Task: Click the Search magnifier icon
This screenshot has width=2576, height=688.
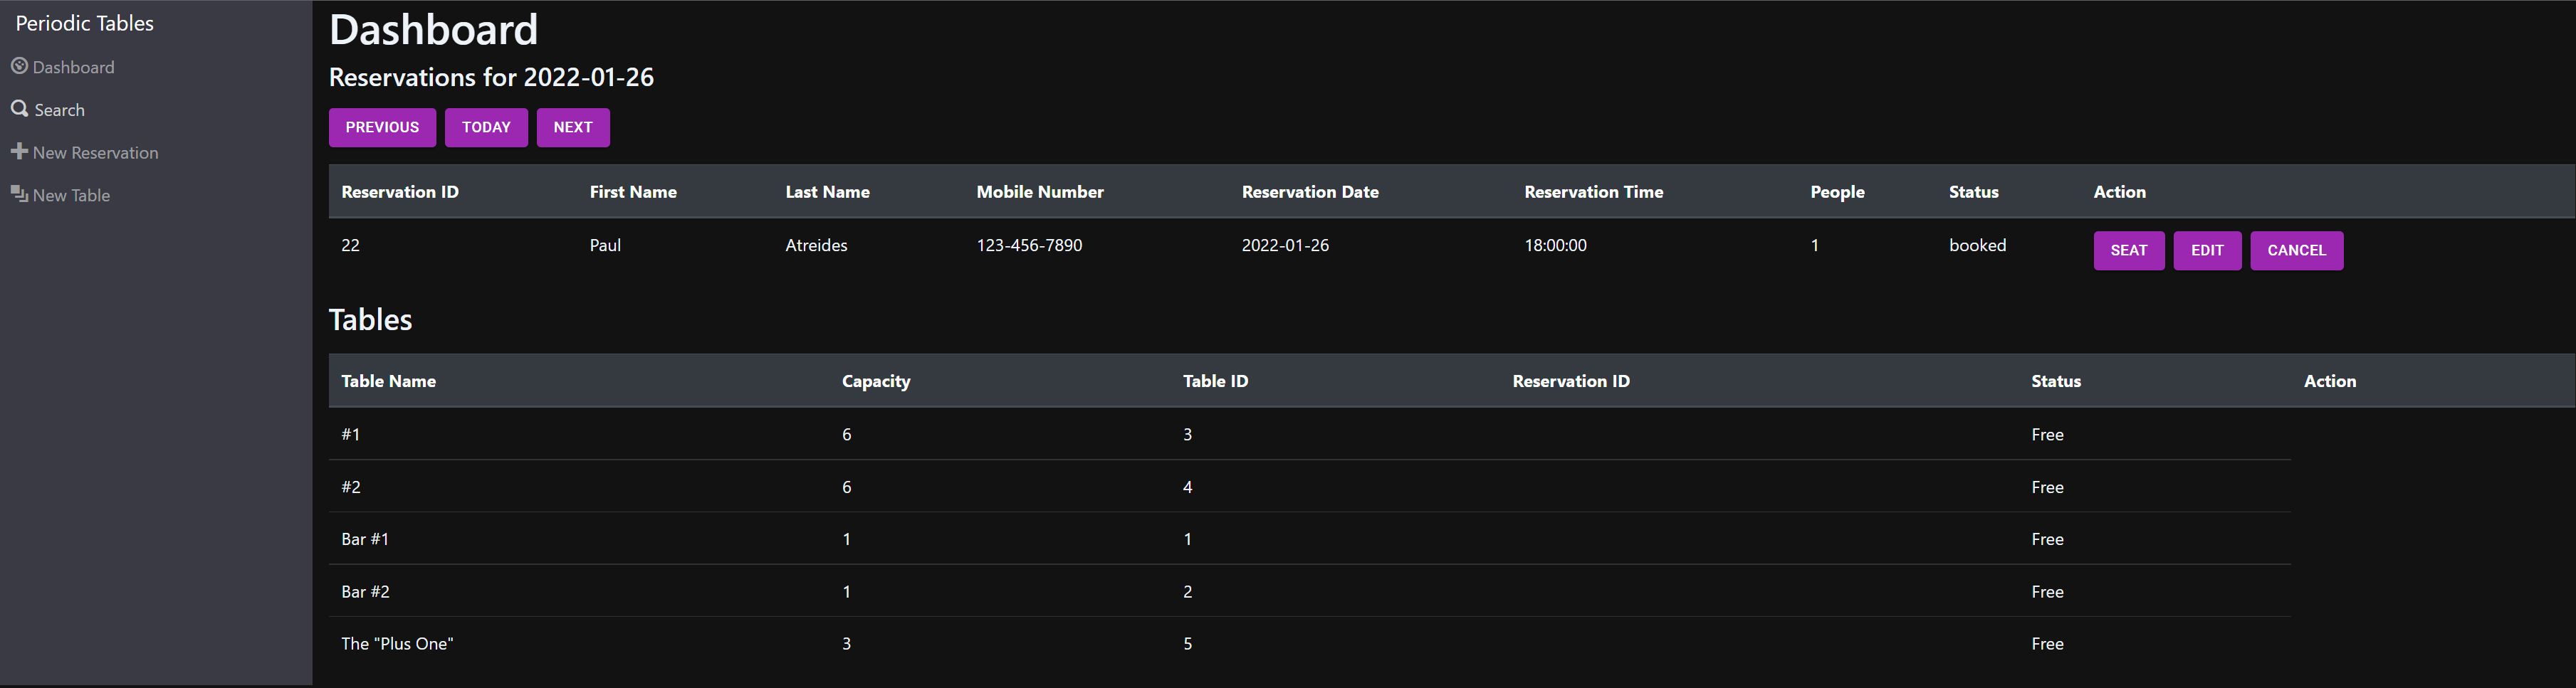Action: click(19, 109)
